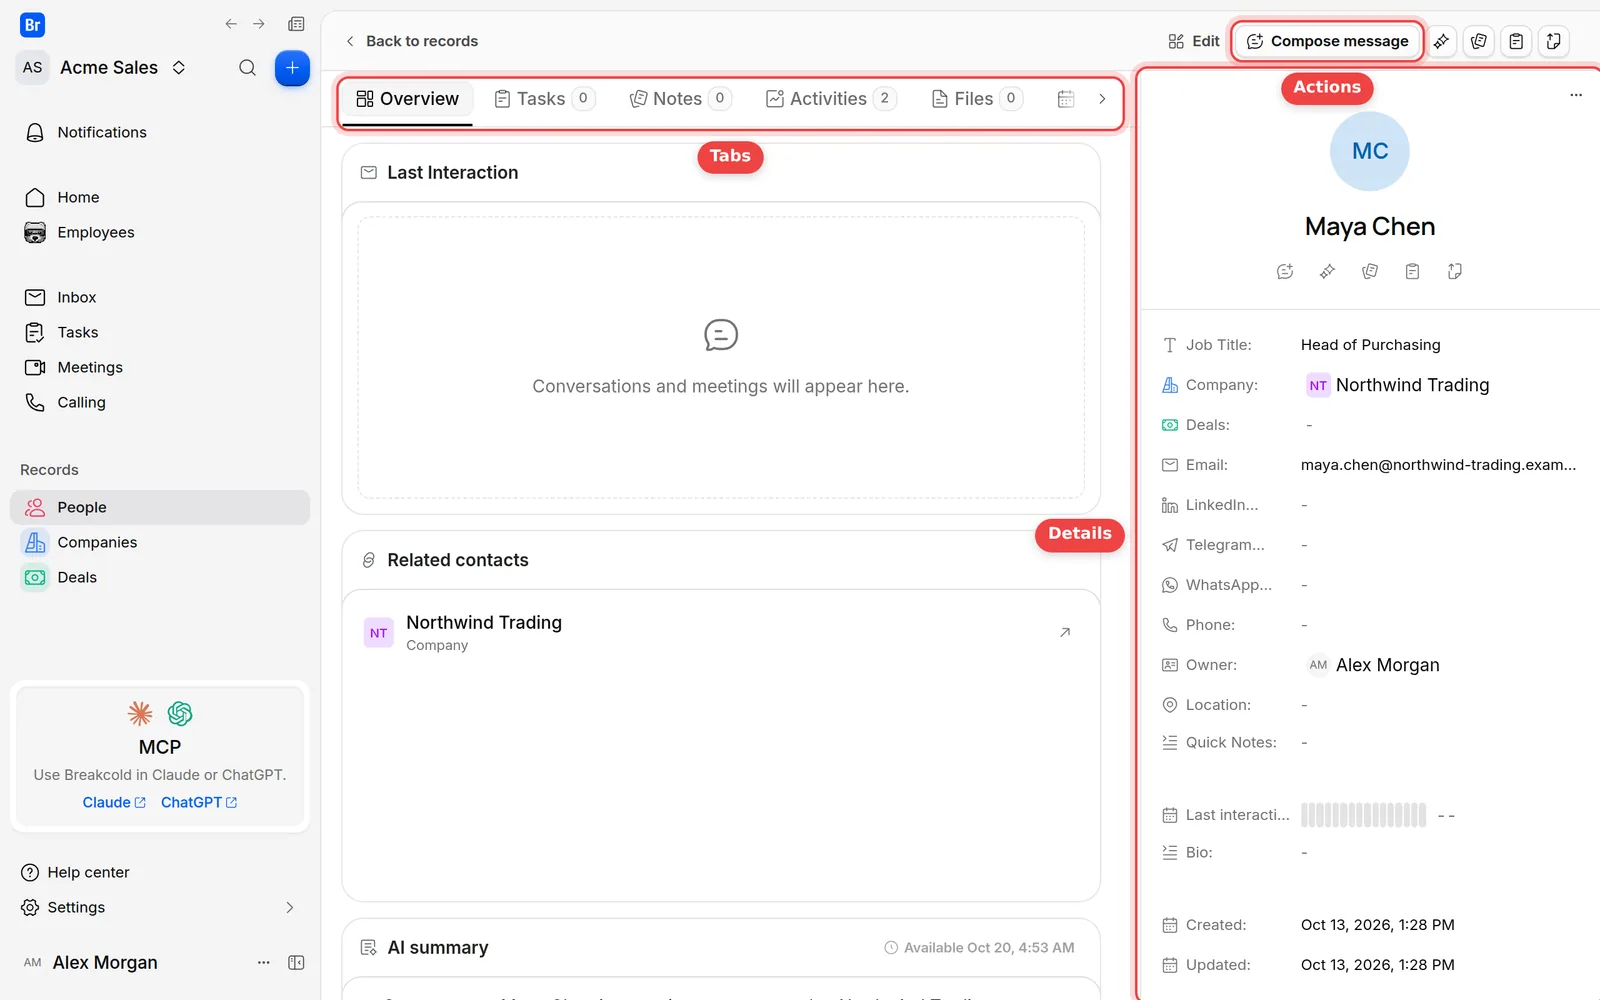This screenshot has width=1600, height=1000.
Task: Open Calling in the sidebar
Action: coord(160,402)
